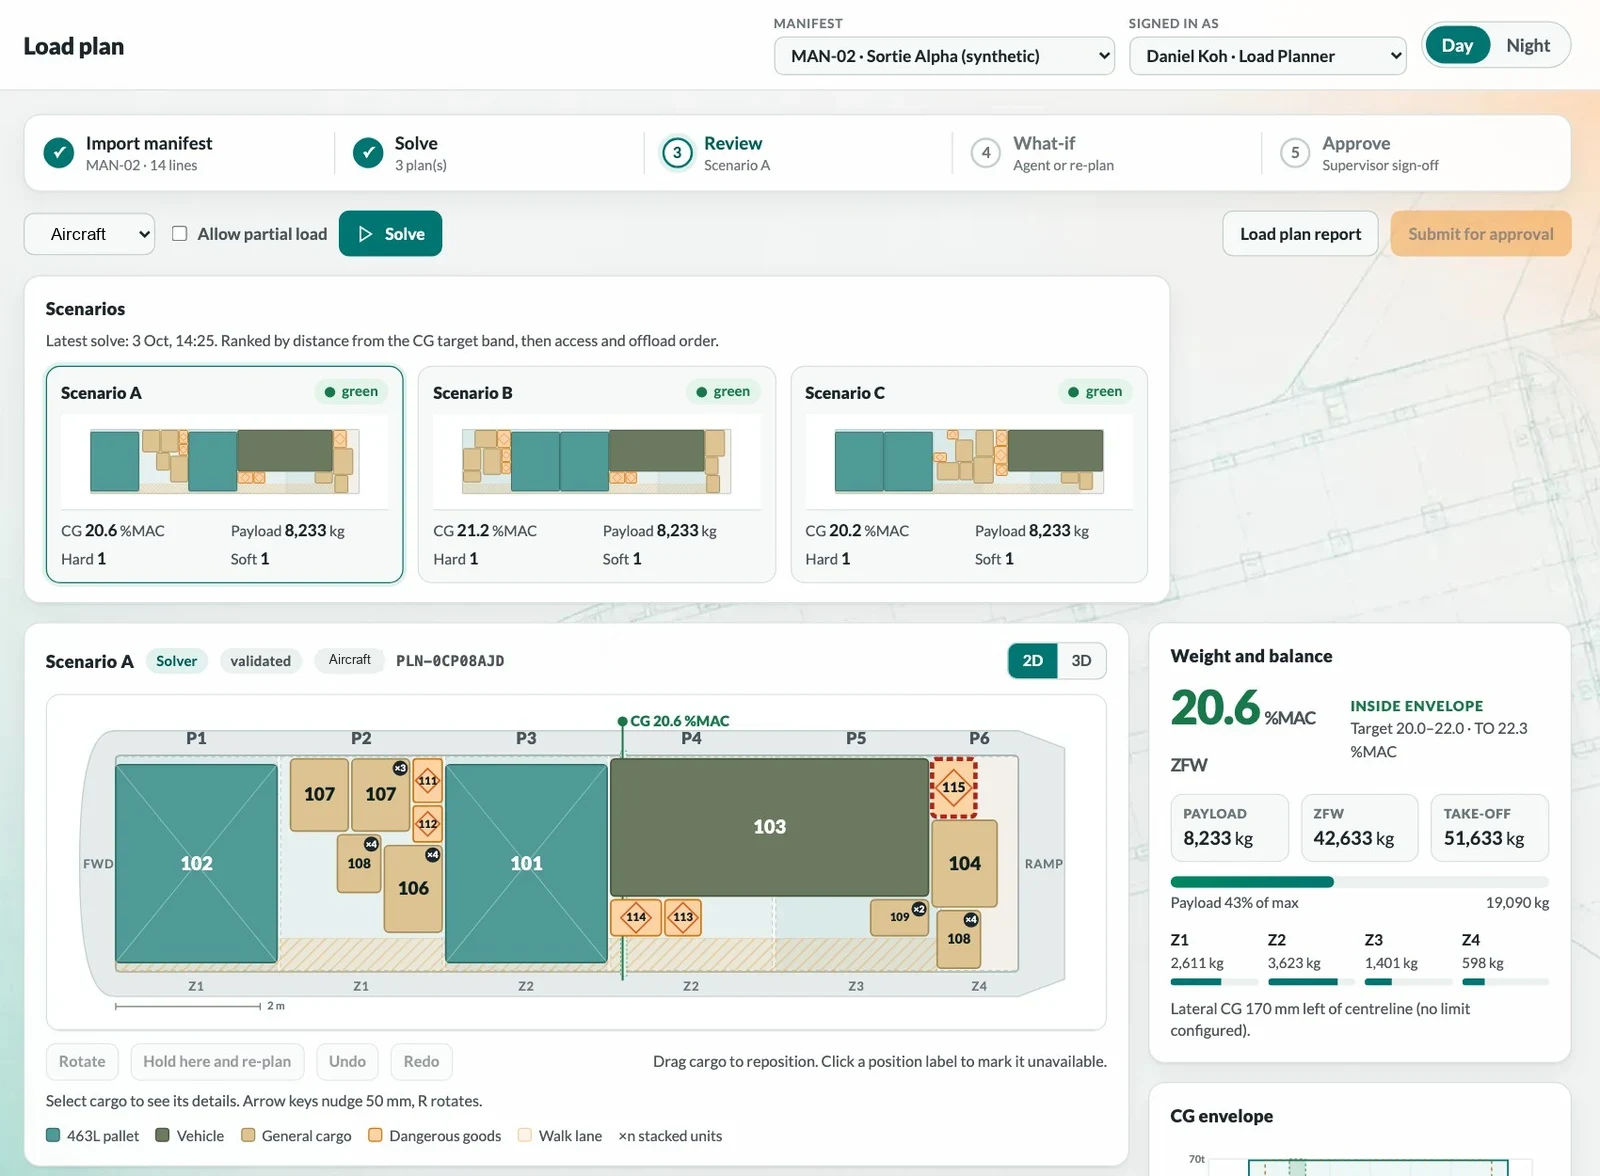This screenshot has height=1176, width=1600.
Task: Select Scenario C card thumbnail
Action: [969, 461]
